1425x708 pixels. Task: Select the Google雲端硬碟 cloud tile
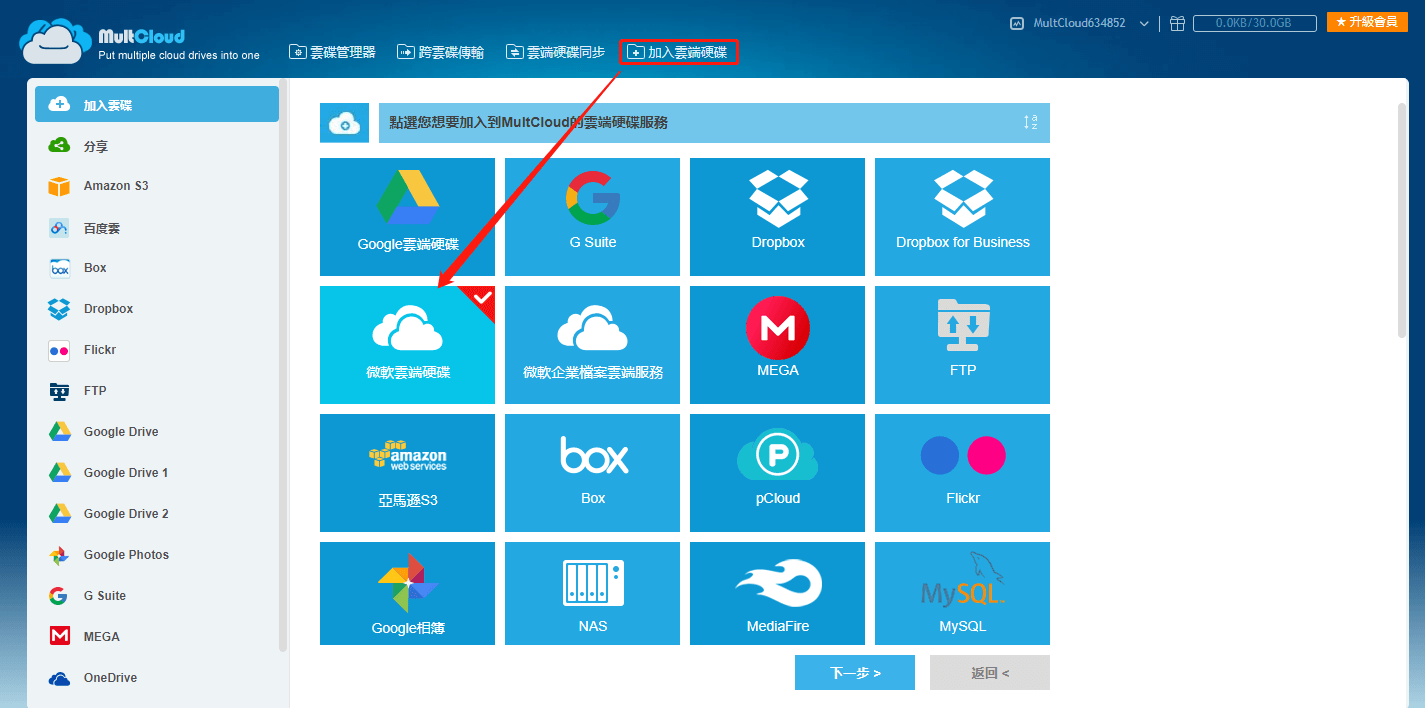pyautogui.click(x=407, y=217)
